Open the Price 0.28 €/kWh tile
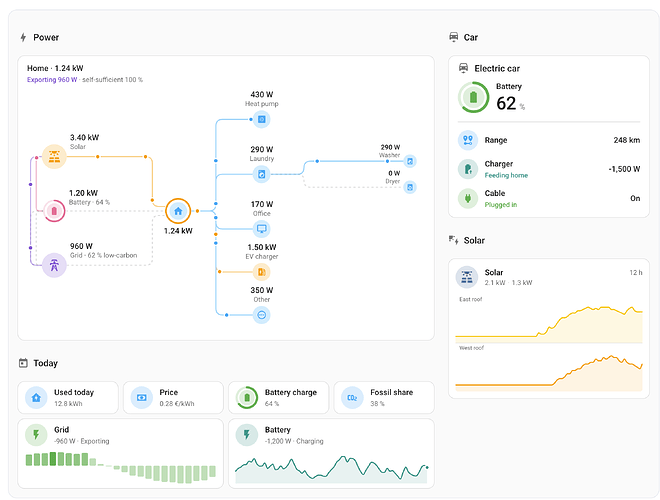The image size is (660, 500). tap(173, 397)
